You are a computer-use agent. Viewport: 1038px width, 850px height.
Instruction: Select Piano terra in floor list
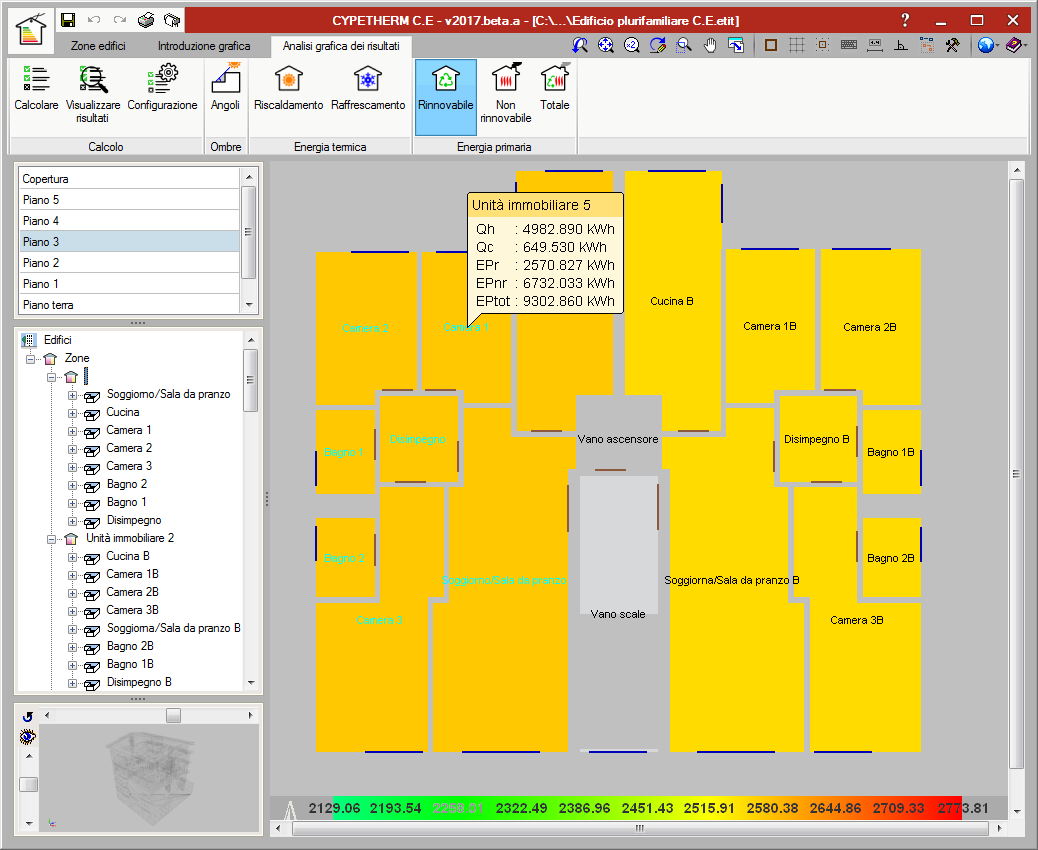(129, 305)
